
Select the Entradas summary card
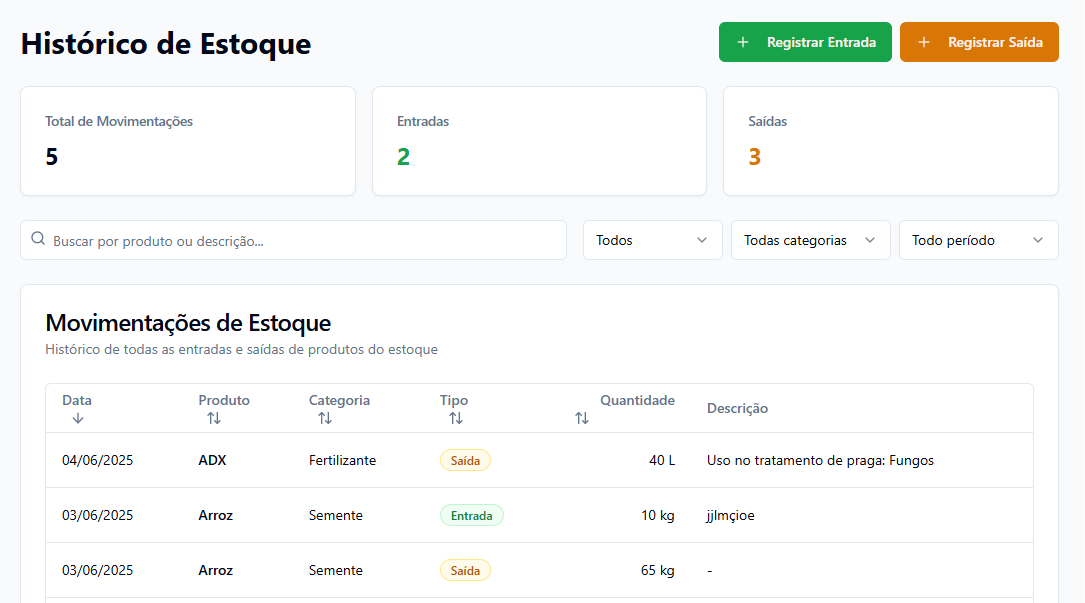click(540, 141)
